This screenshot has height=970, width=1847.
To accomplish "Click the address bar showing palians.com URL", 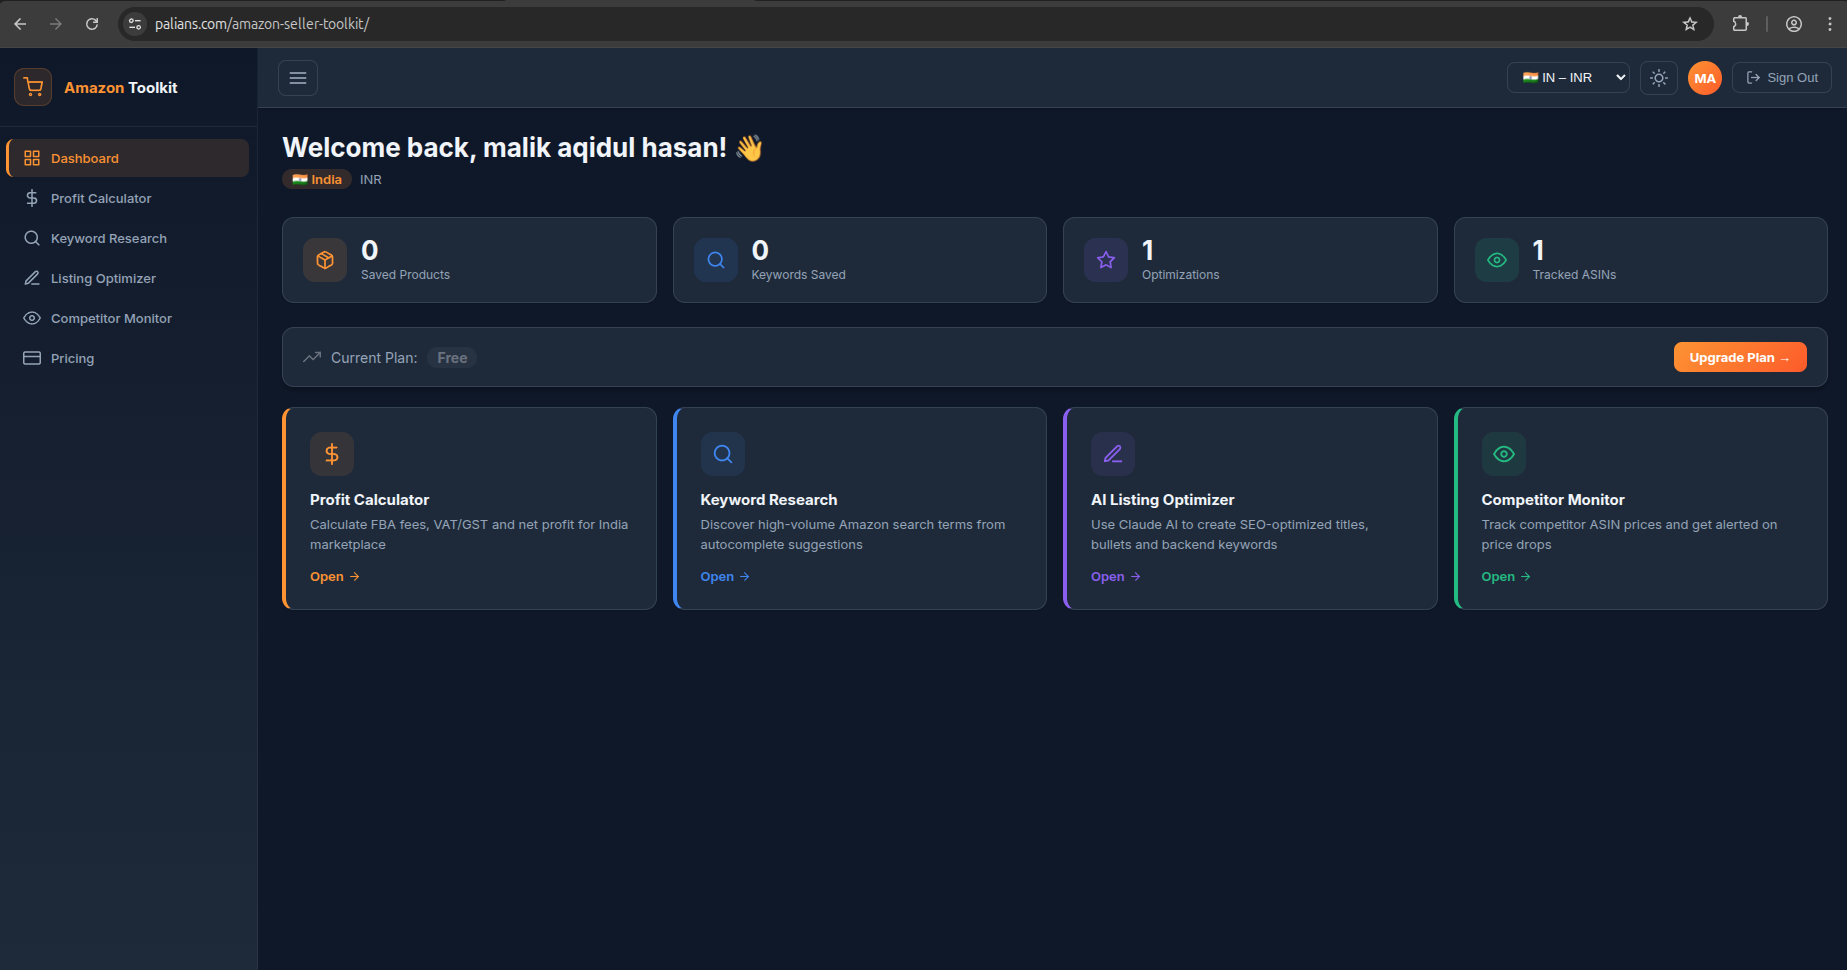I will (x=915, y=24).
